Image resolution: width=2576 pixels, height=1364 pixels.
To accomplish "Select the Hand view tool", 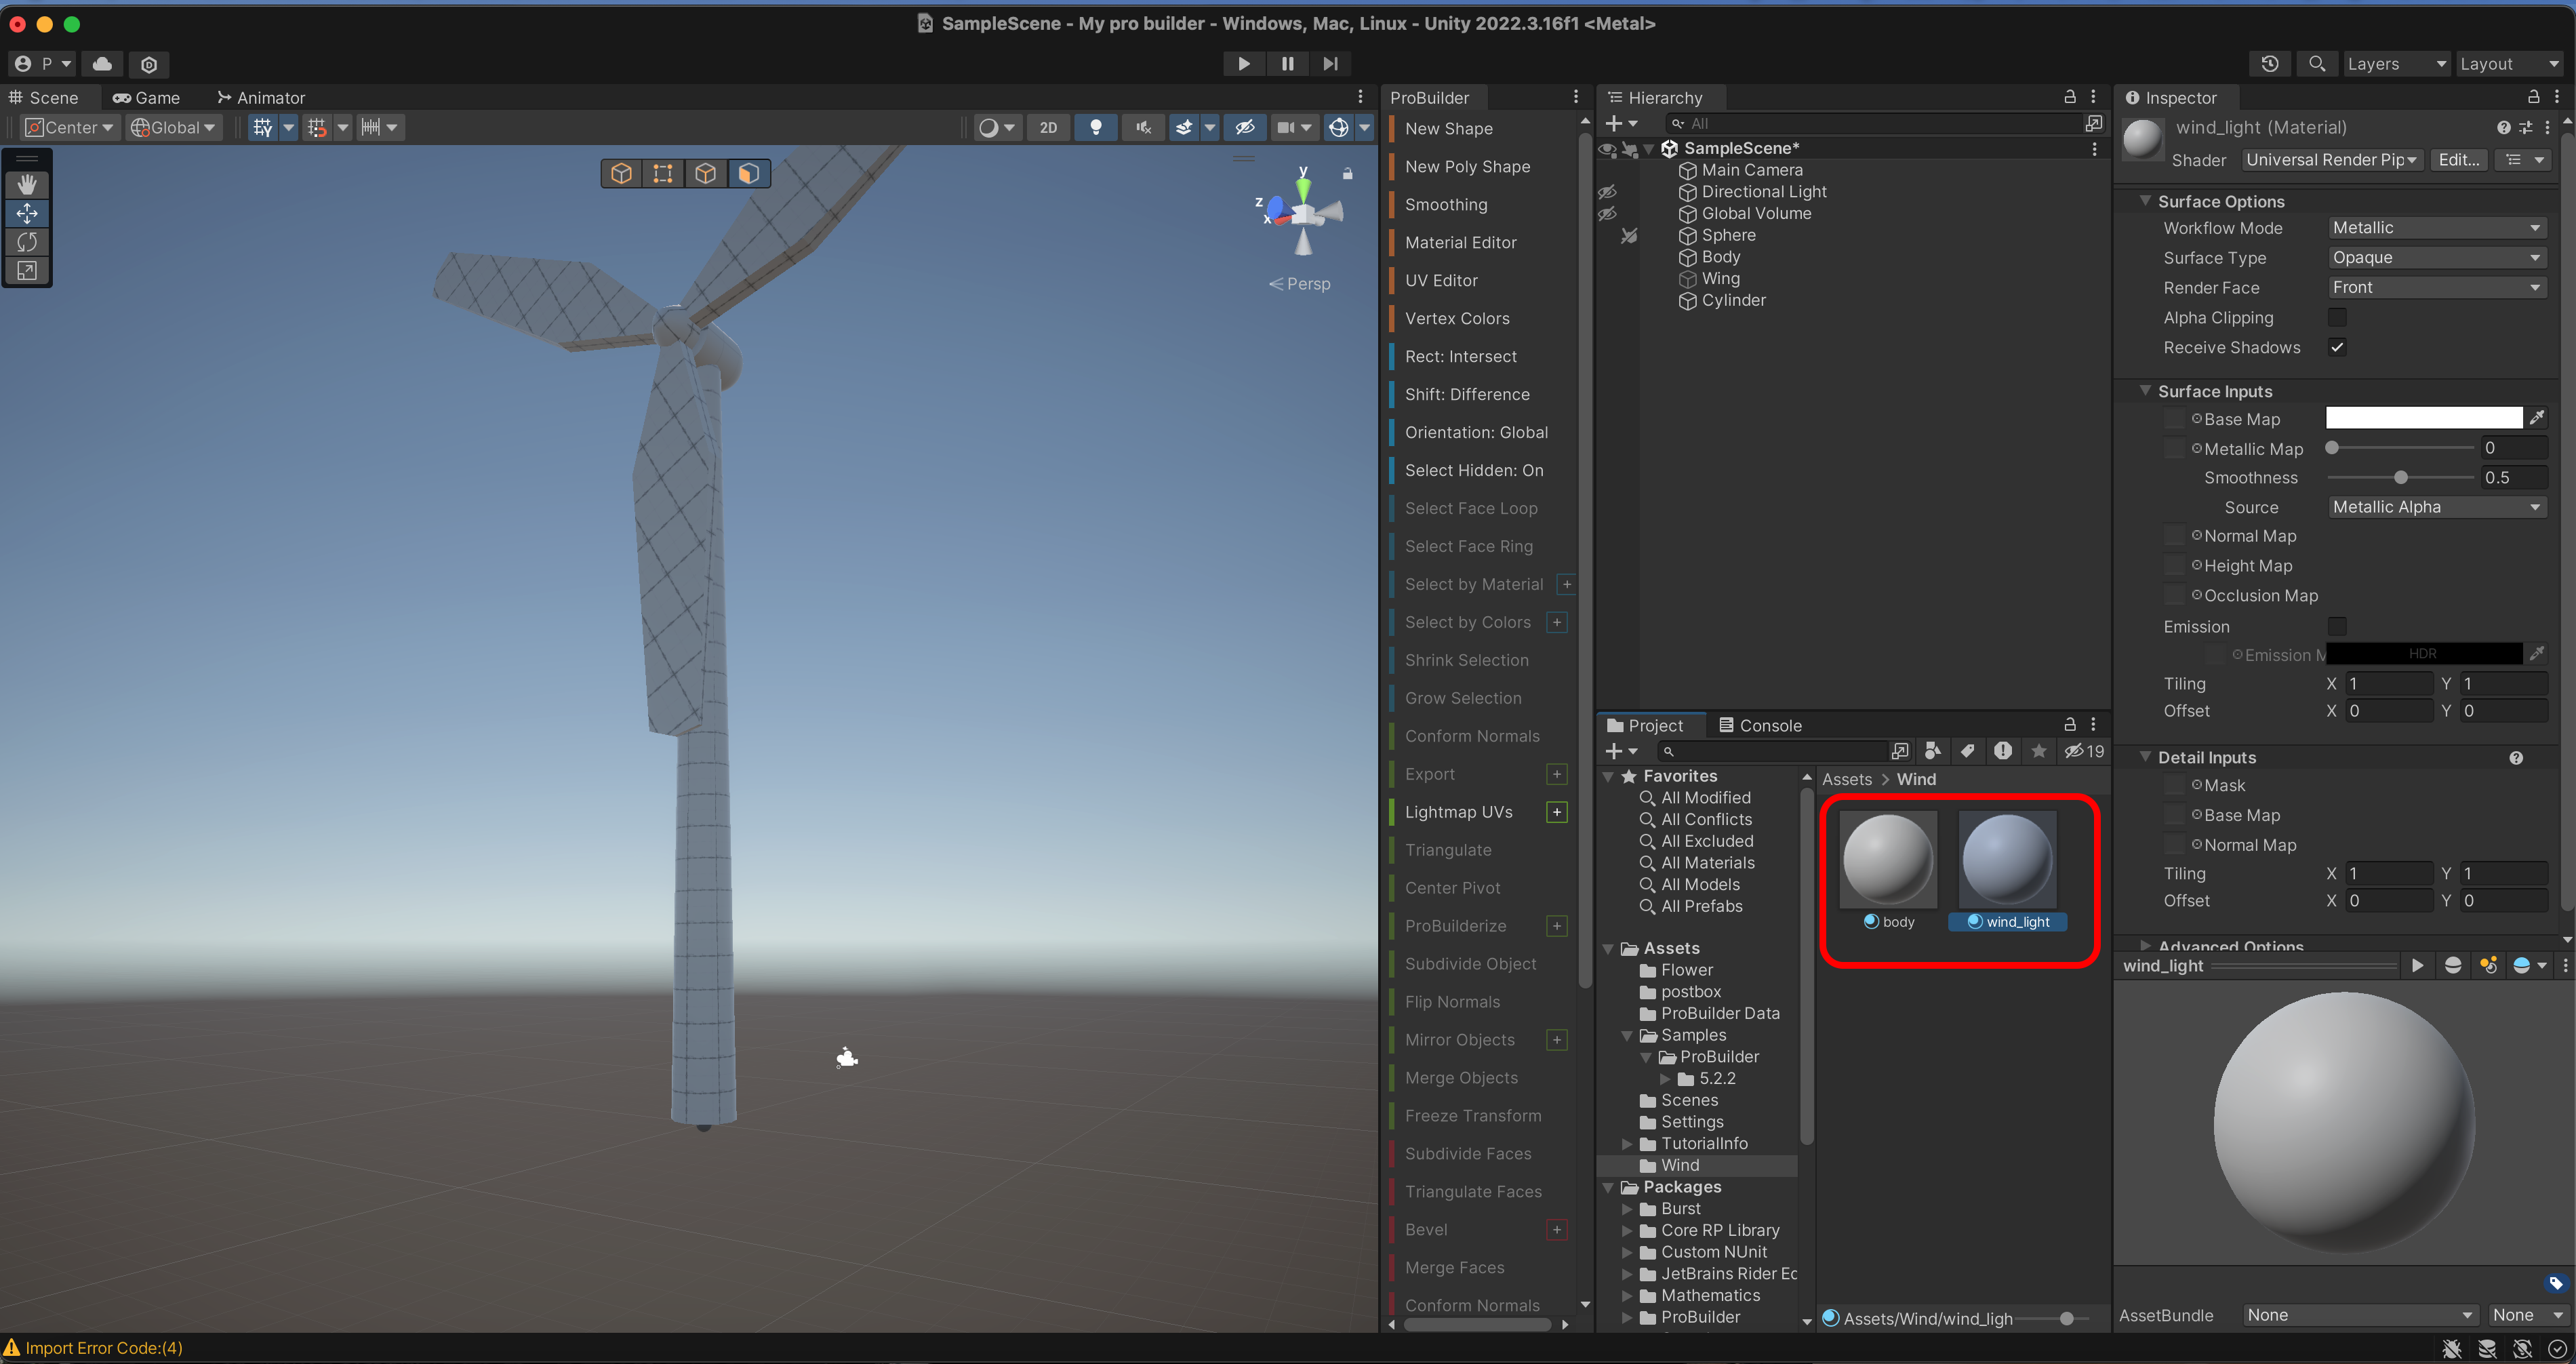I will (27, 185).
